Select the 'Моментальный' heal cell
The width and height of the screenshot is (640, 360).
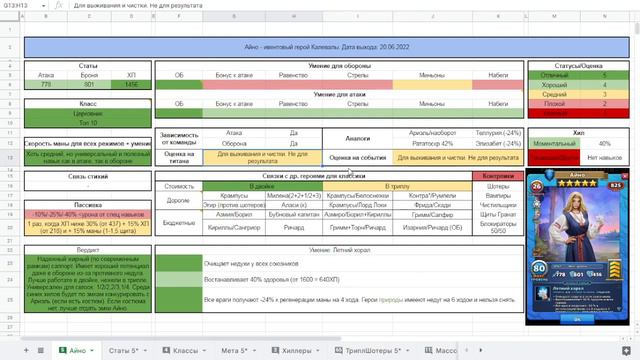554,144
